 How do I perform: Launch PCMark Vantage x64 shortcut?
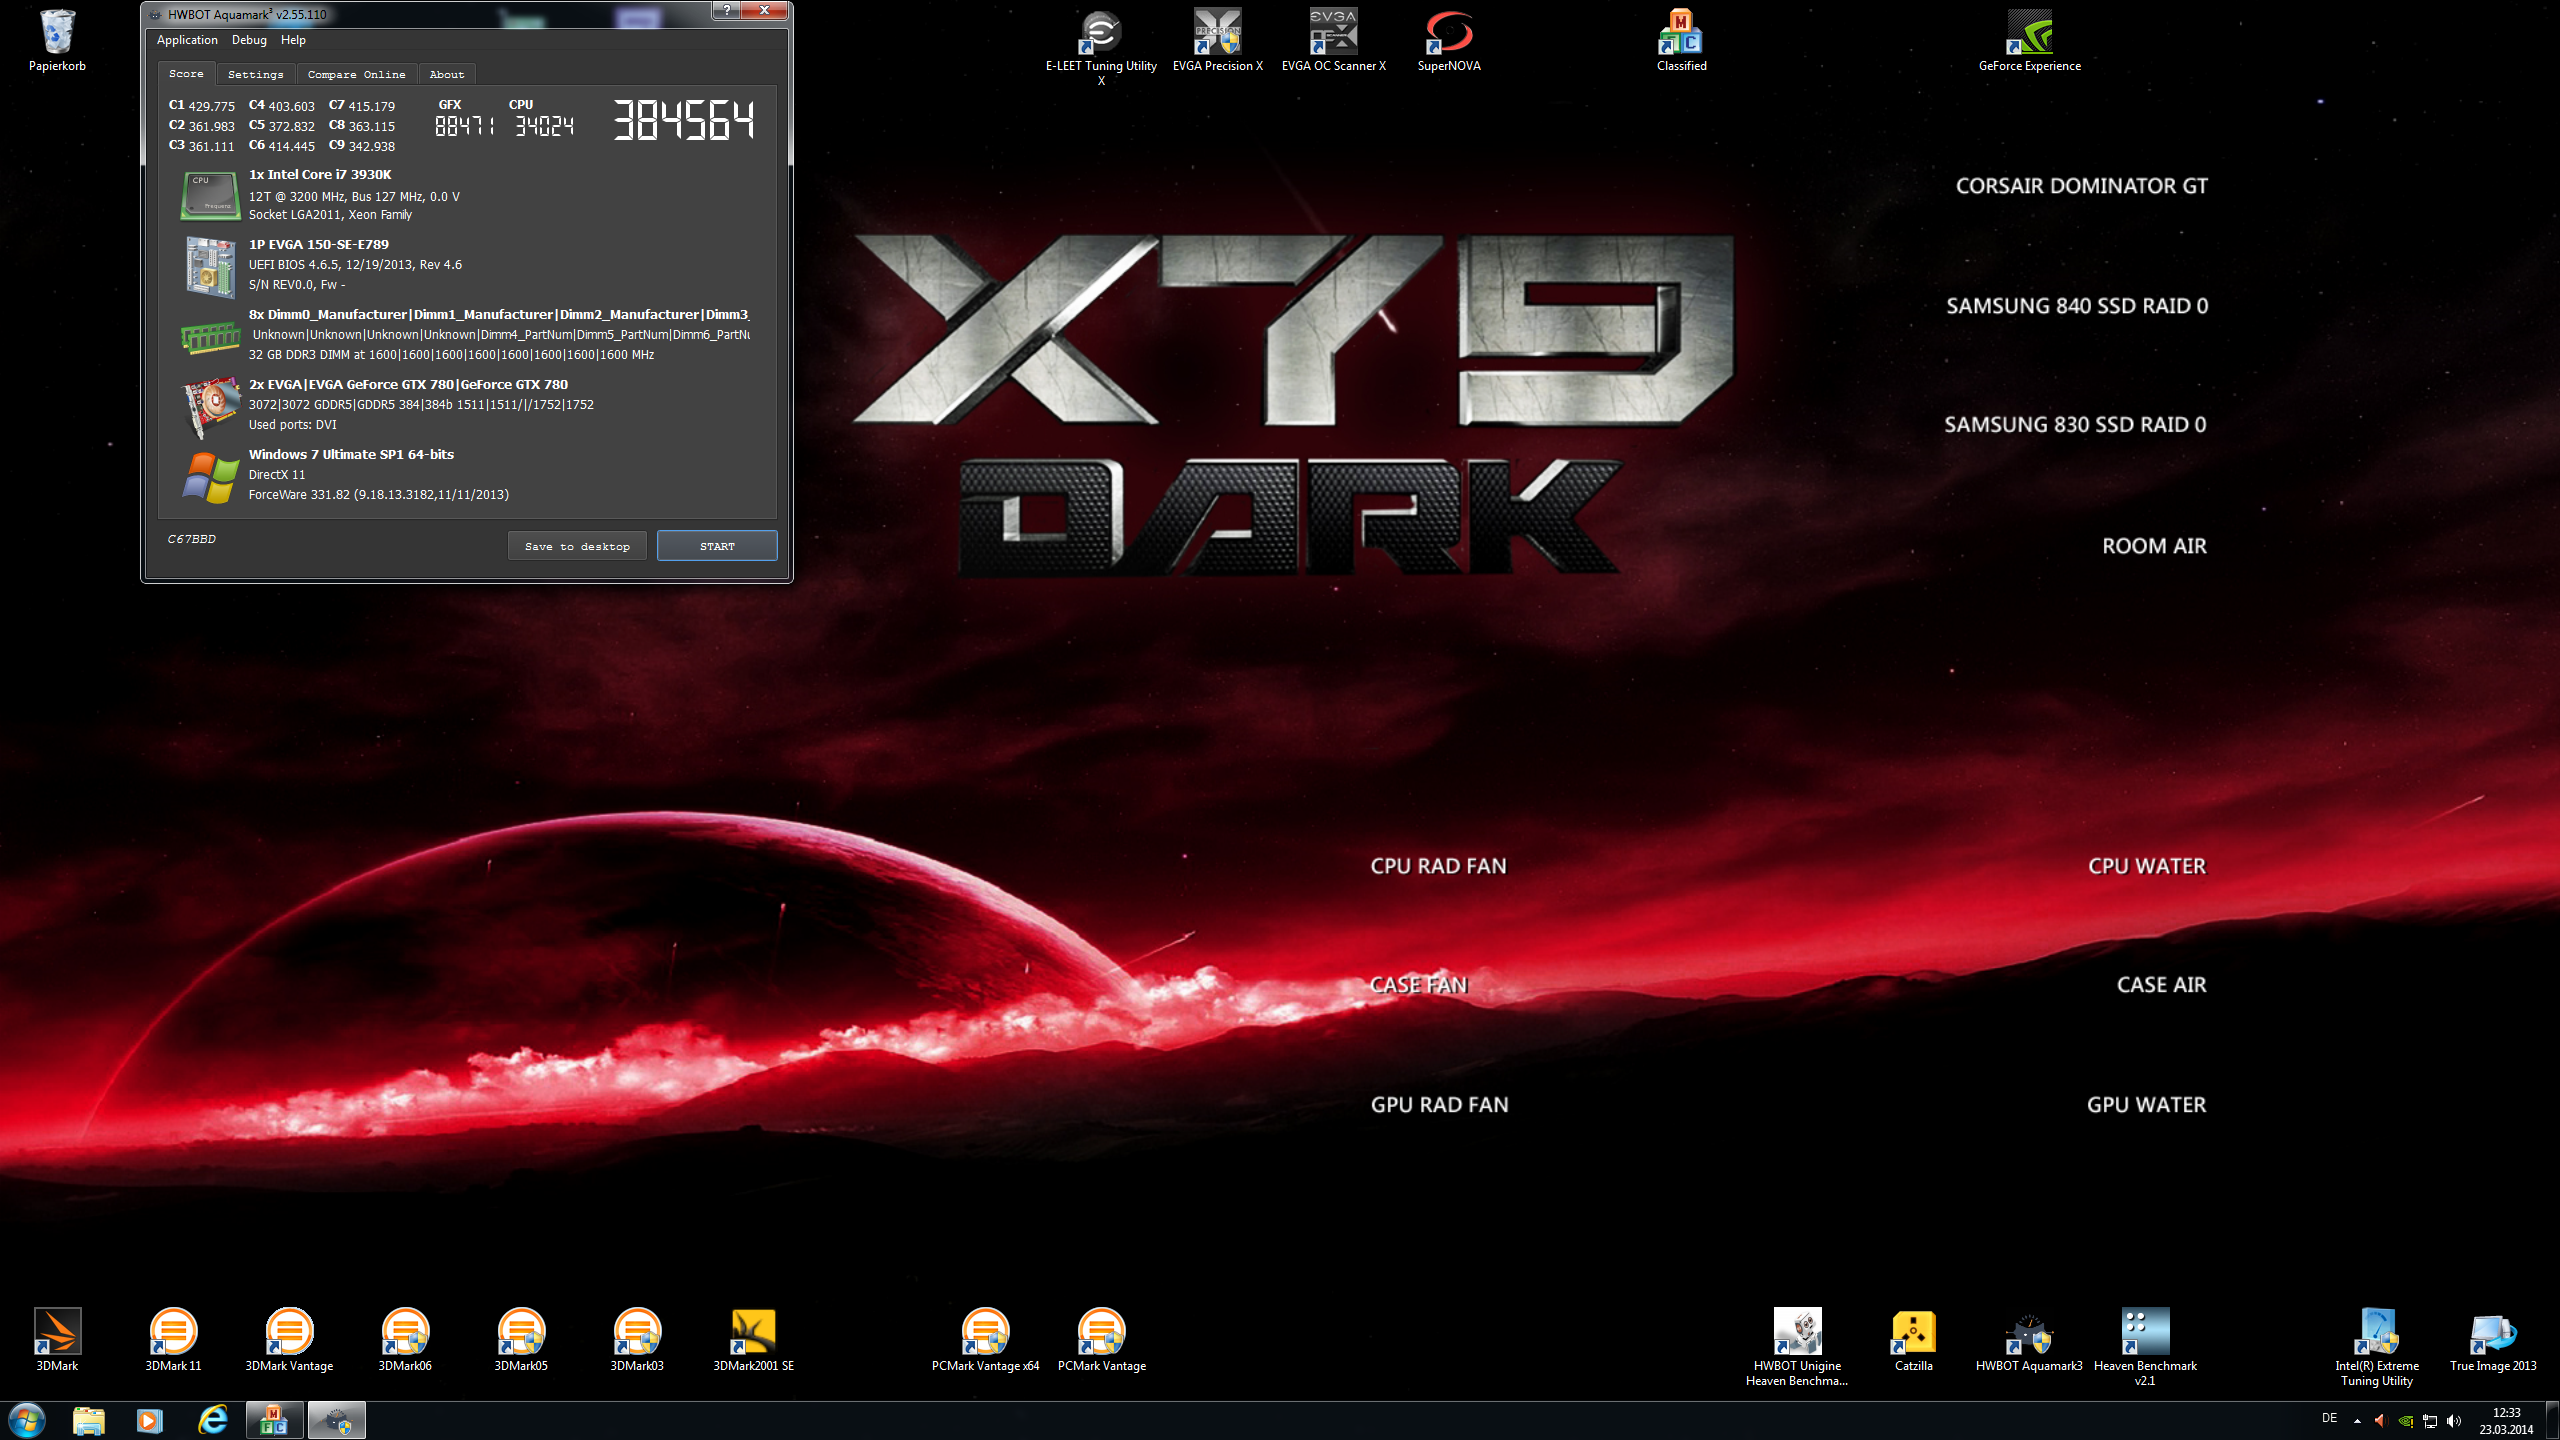(x=985, y=1340)
